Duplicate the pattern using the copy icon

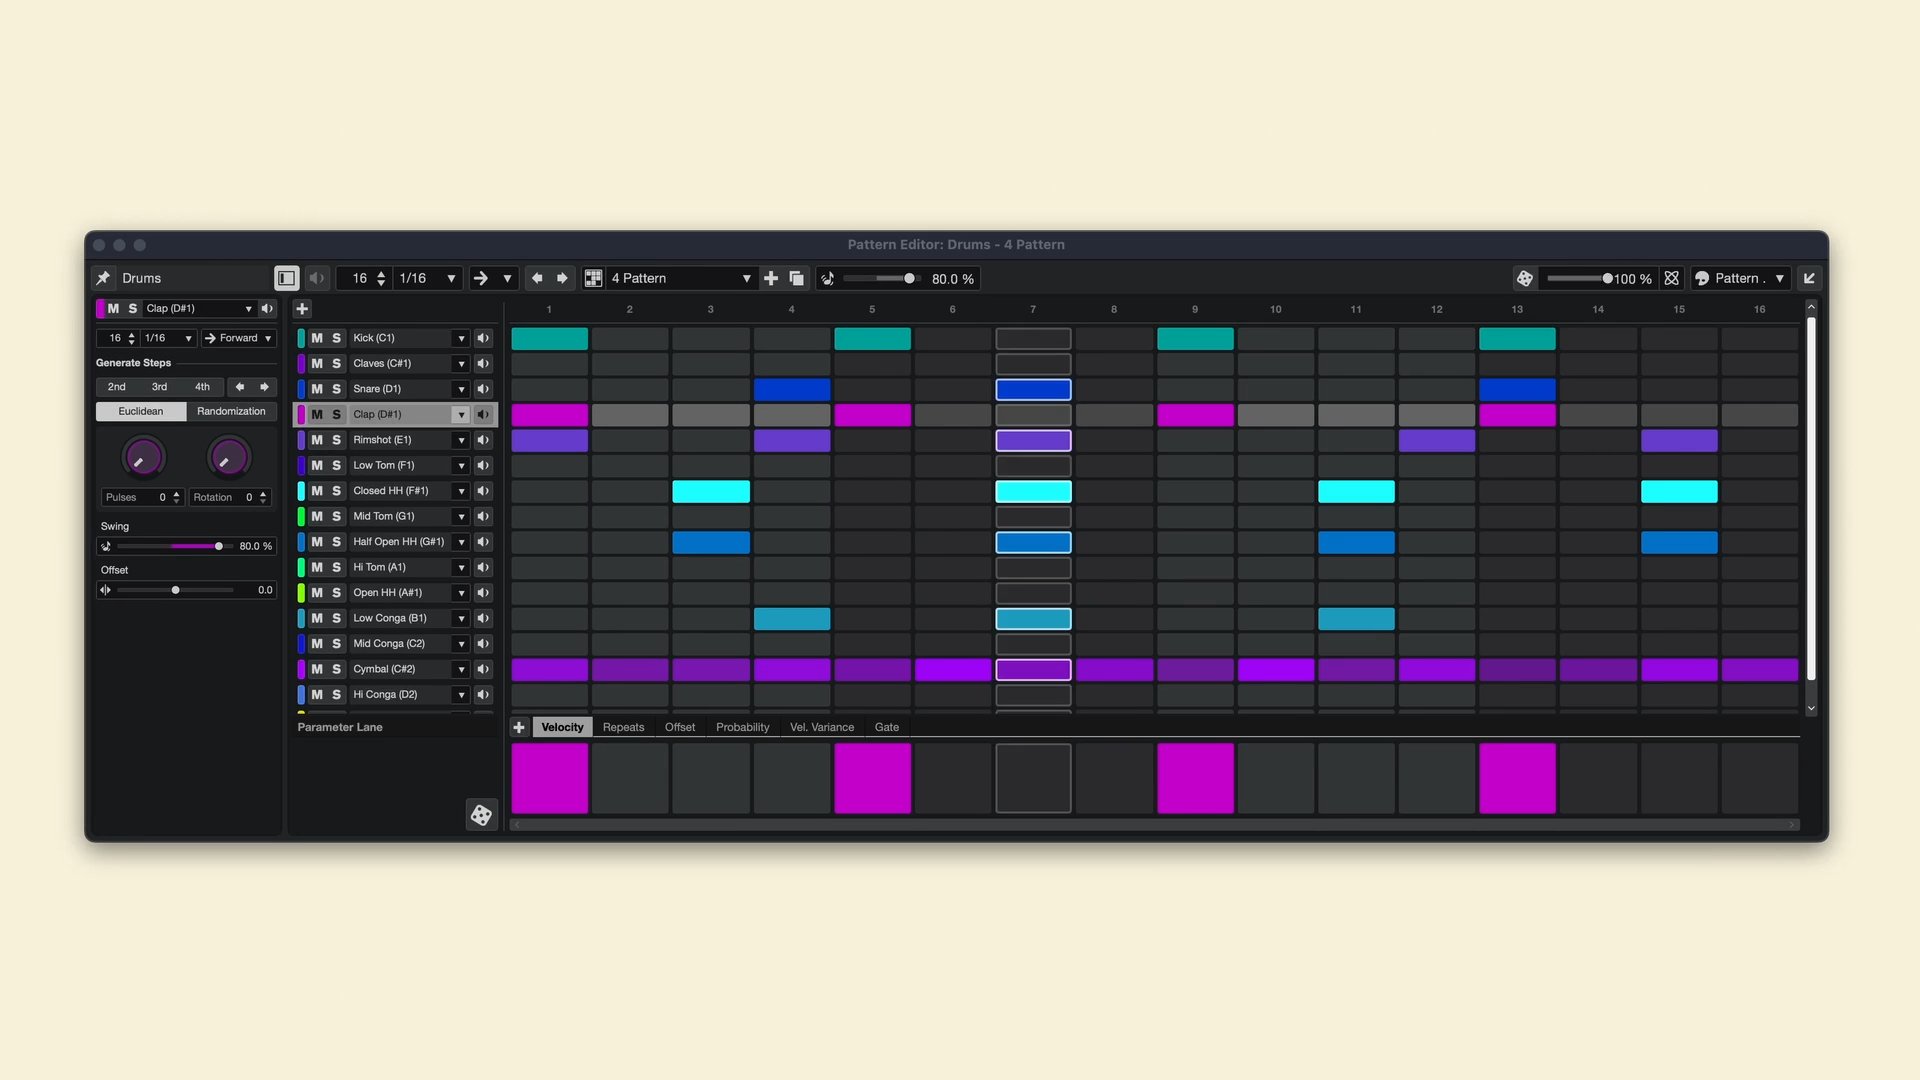(x=797, y=278)
